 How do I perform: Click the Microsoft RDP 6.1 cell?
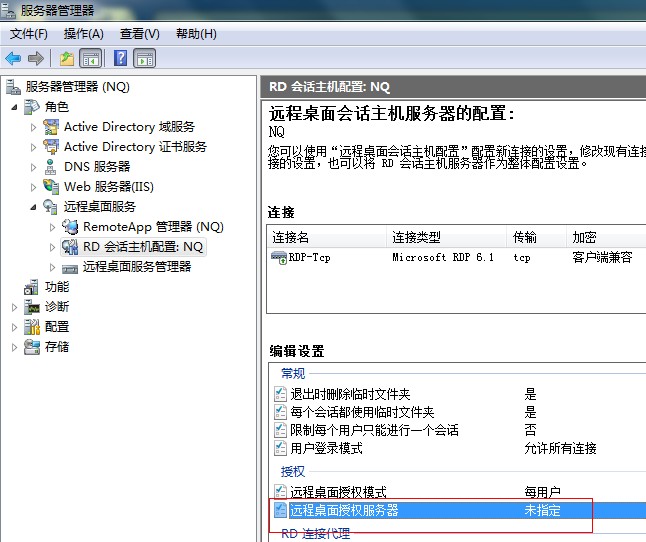tap(443, 258)
